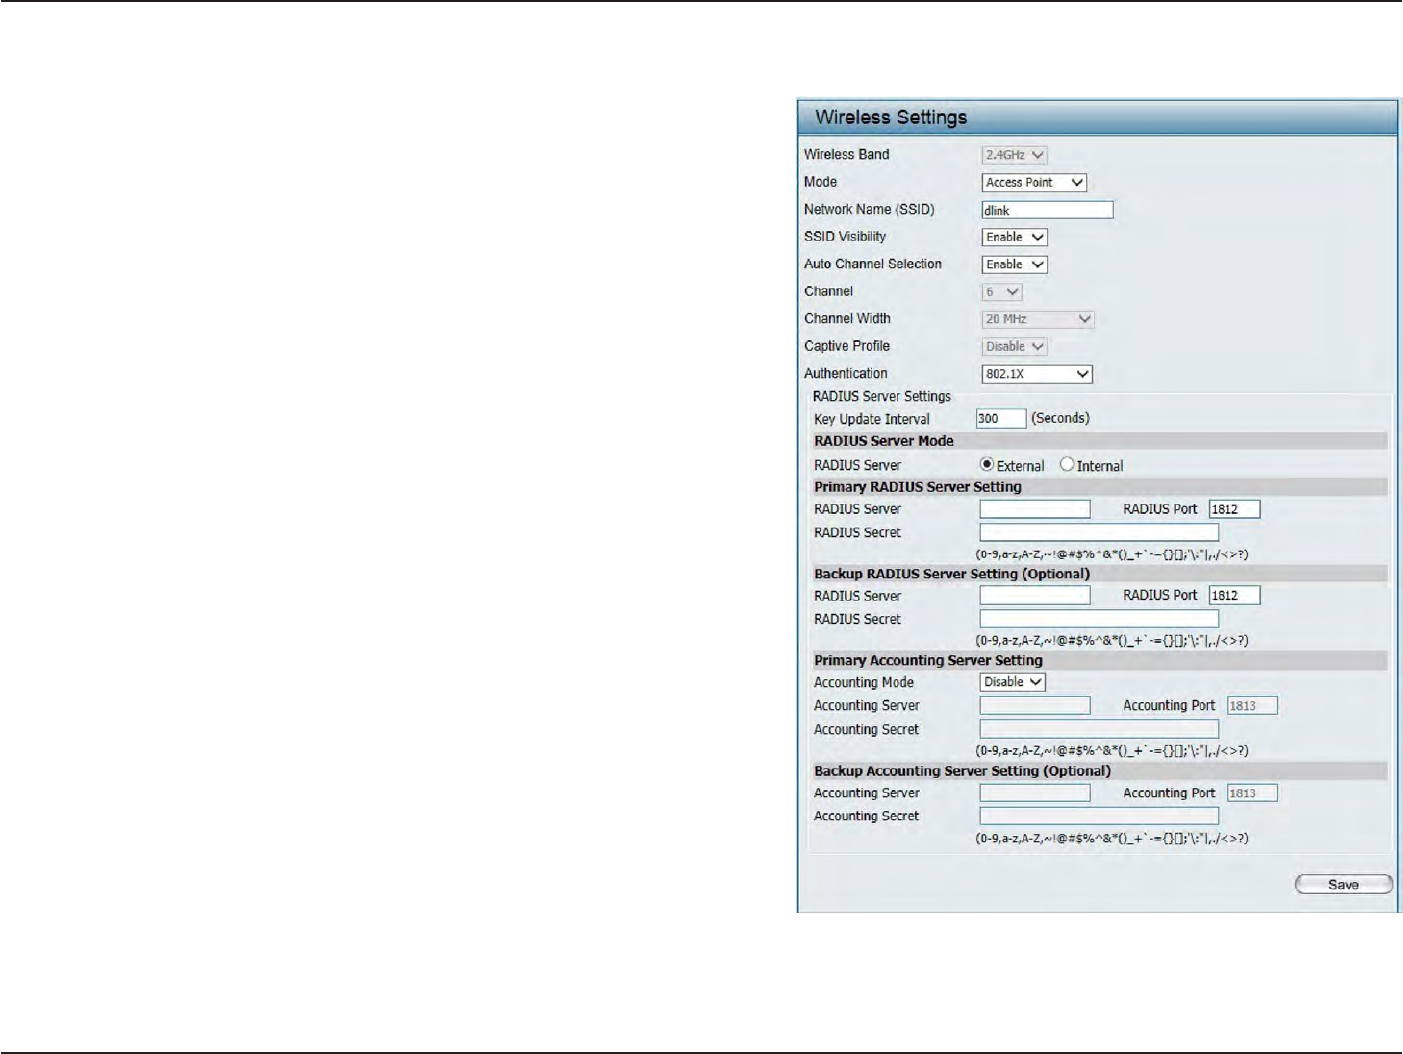Click the "Primary Accounting Server Setting" heading
The width and height of the screenshot is (1403, 1054).
(x=928, y=660)
